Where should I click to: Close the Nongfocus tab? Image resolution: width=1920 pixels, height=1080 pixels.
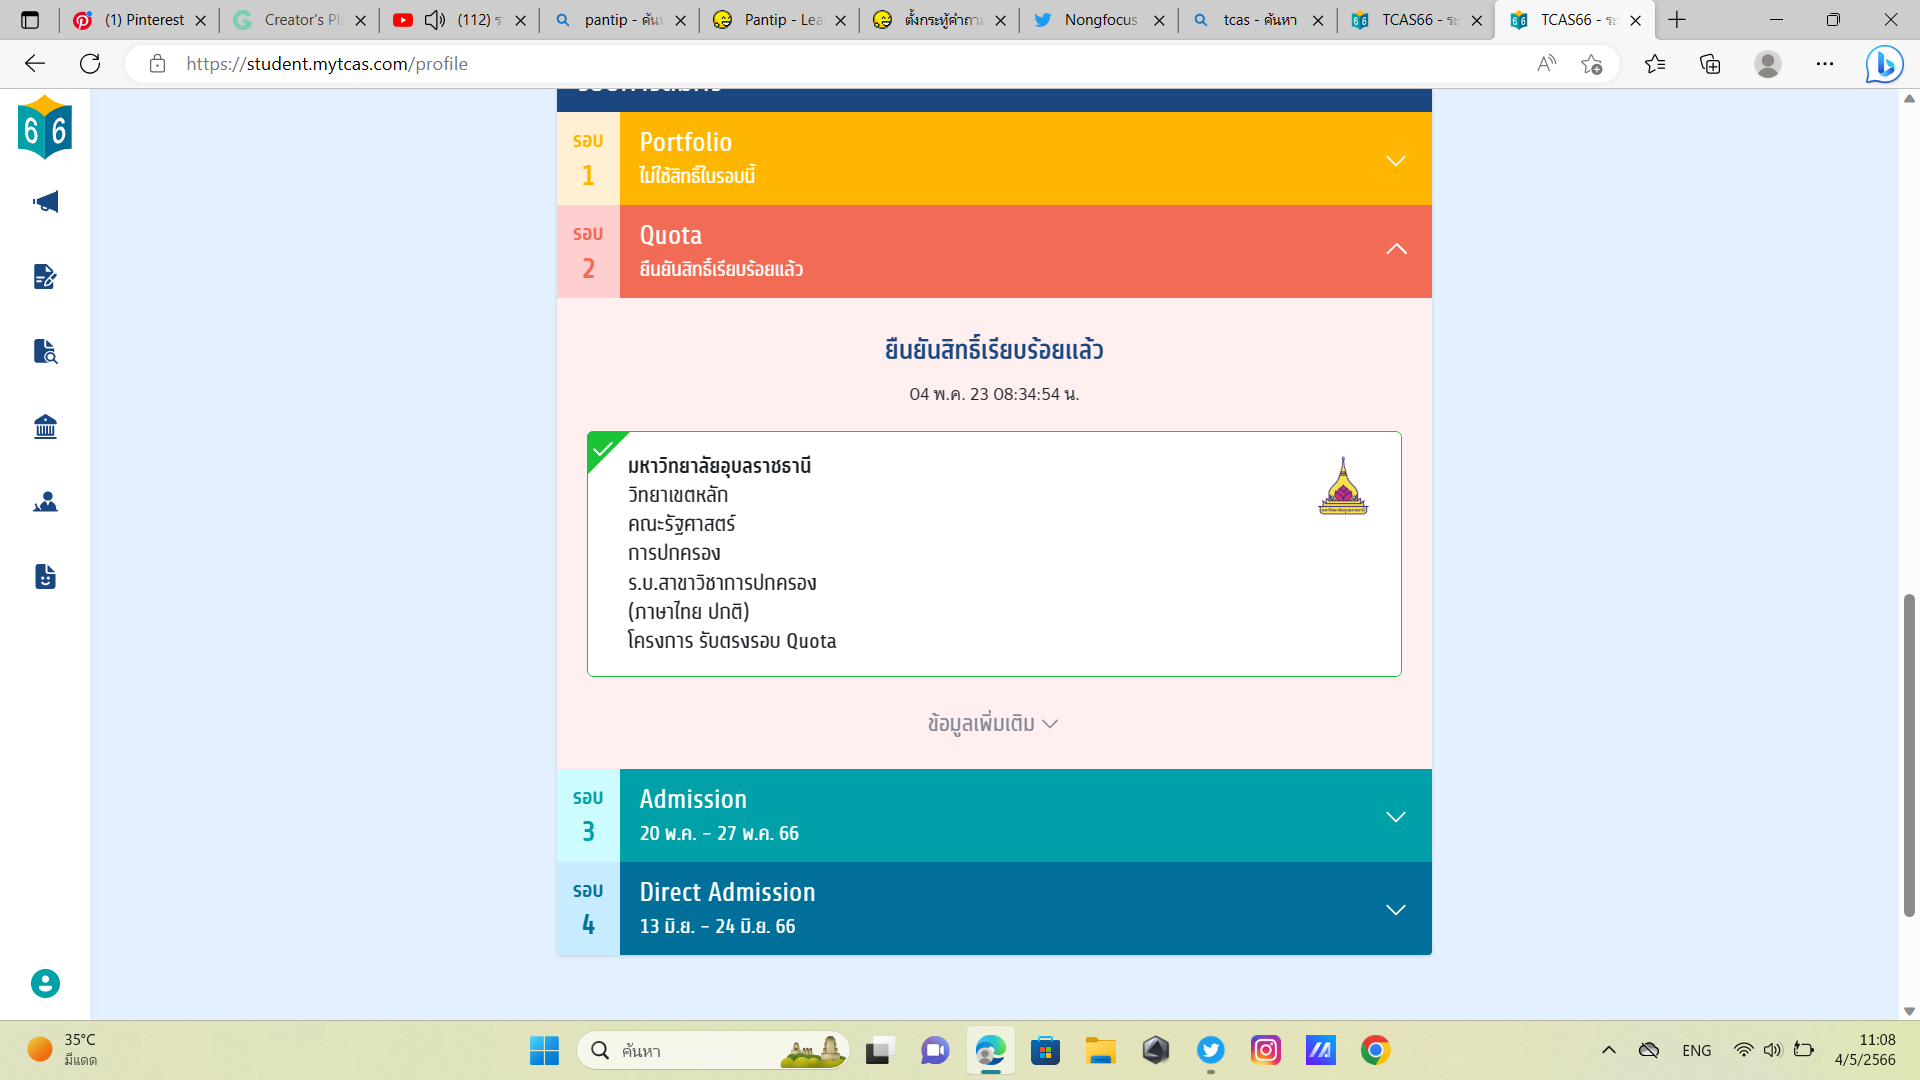pyautogui.click(x=1159, y=20)
